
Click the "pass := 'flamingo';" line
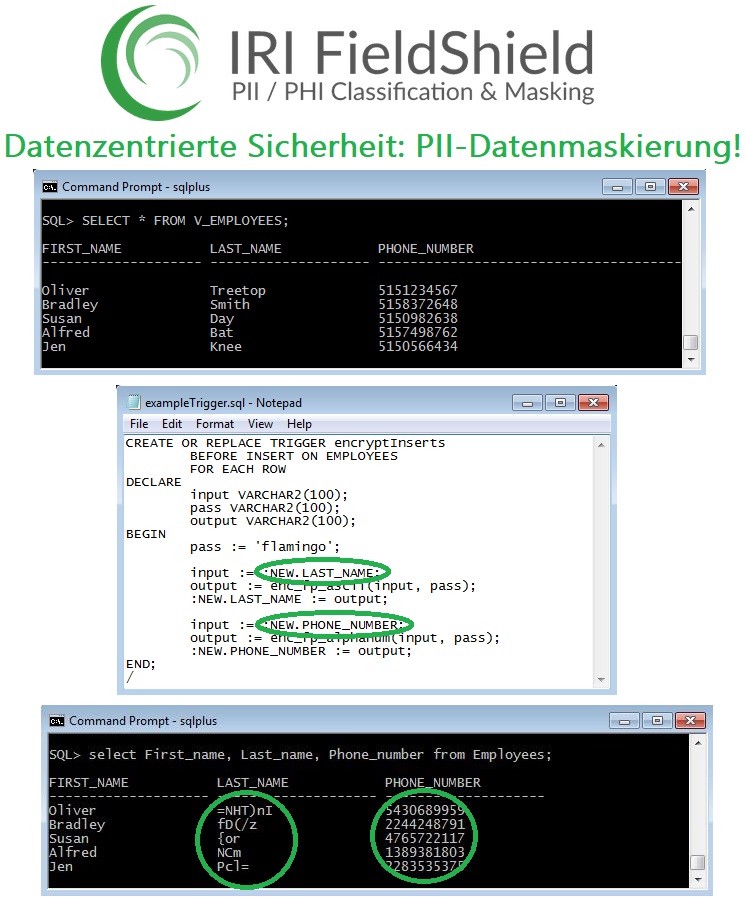click(x=265, y=547)
